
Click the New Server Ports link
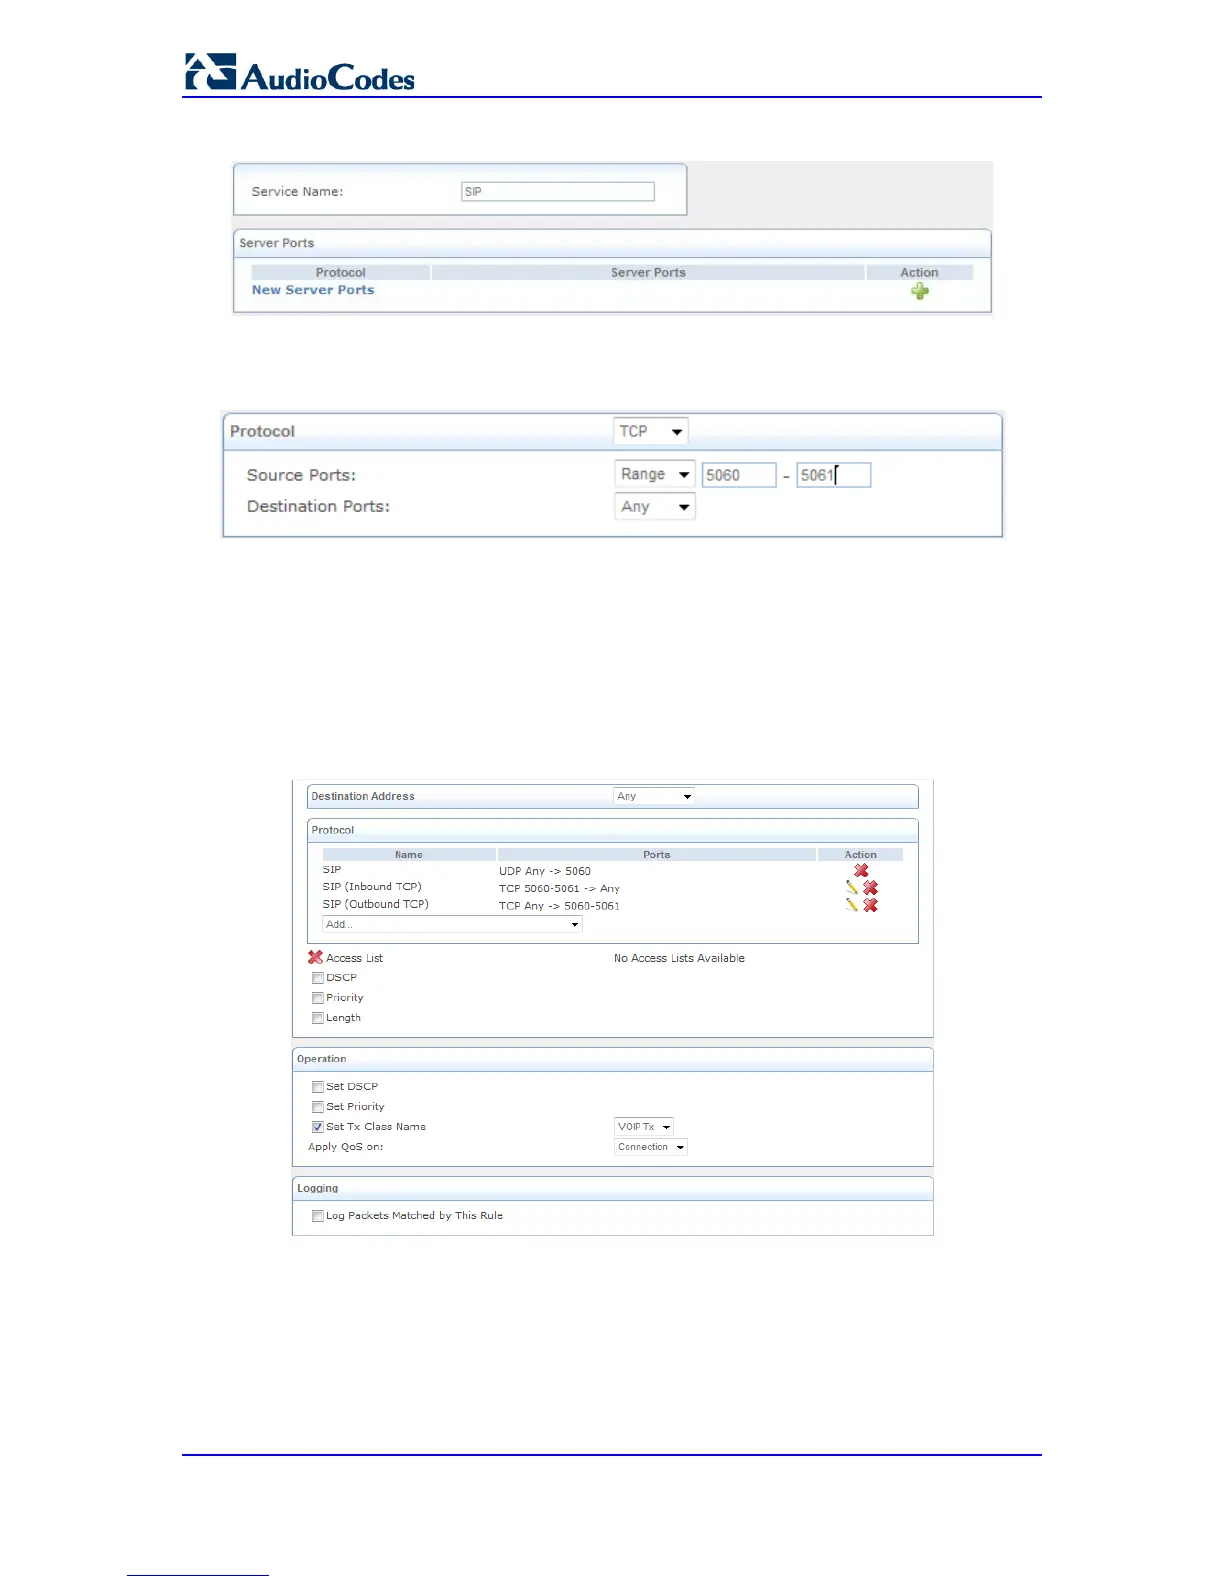point(313,290)
